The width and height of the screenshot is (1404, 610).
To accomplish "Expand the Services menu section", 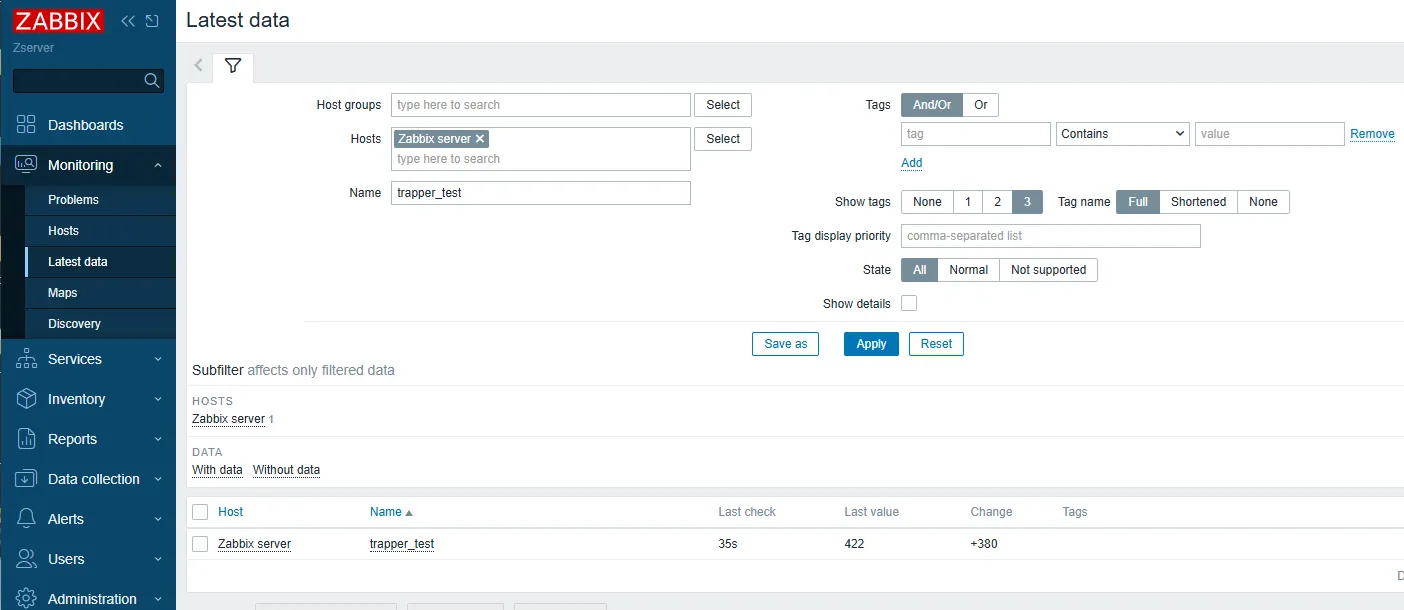I will pyautogui.click(x=88, y=359).
